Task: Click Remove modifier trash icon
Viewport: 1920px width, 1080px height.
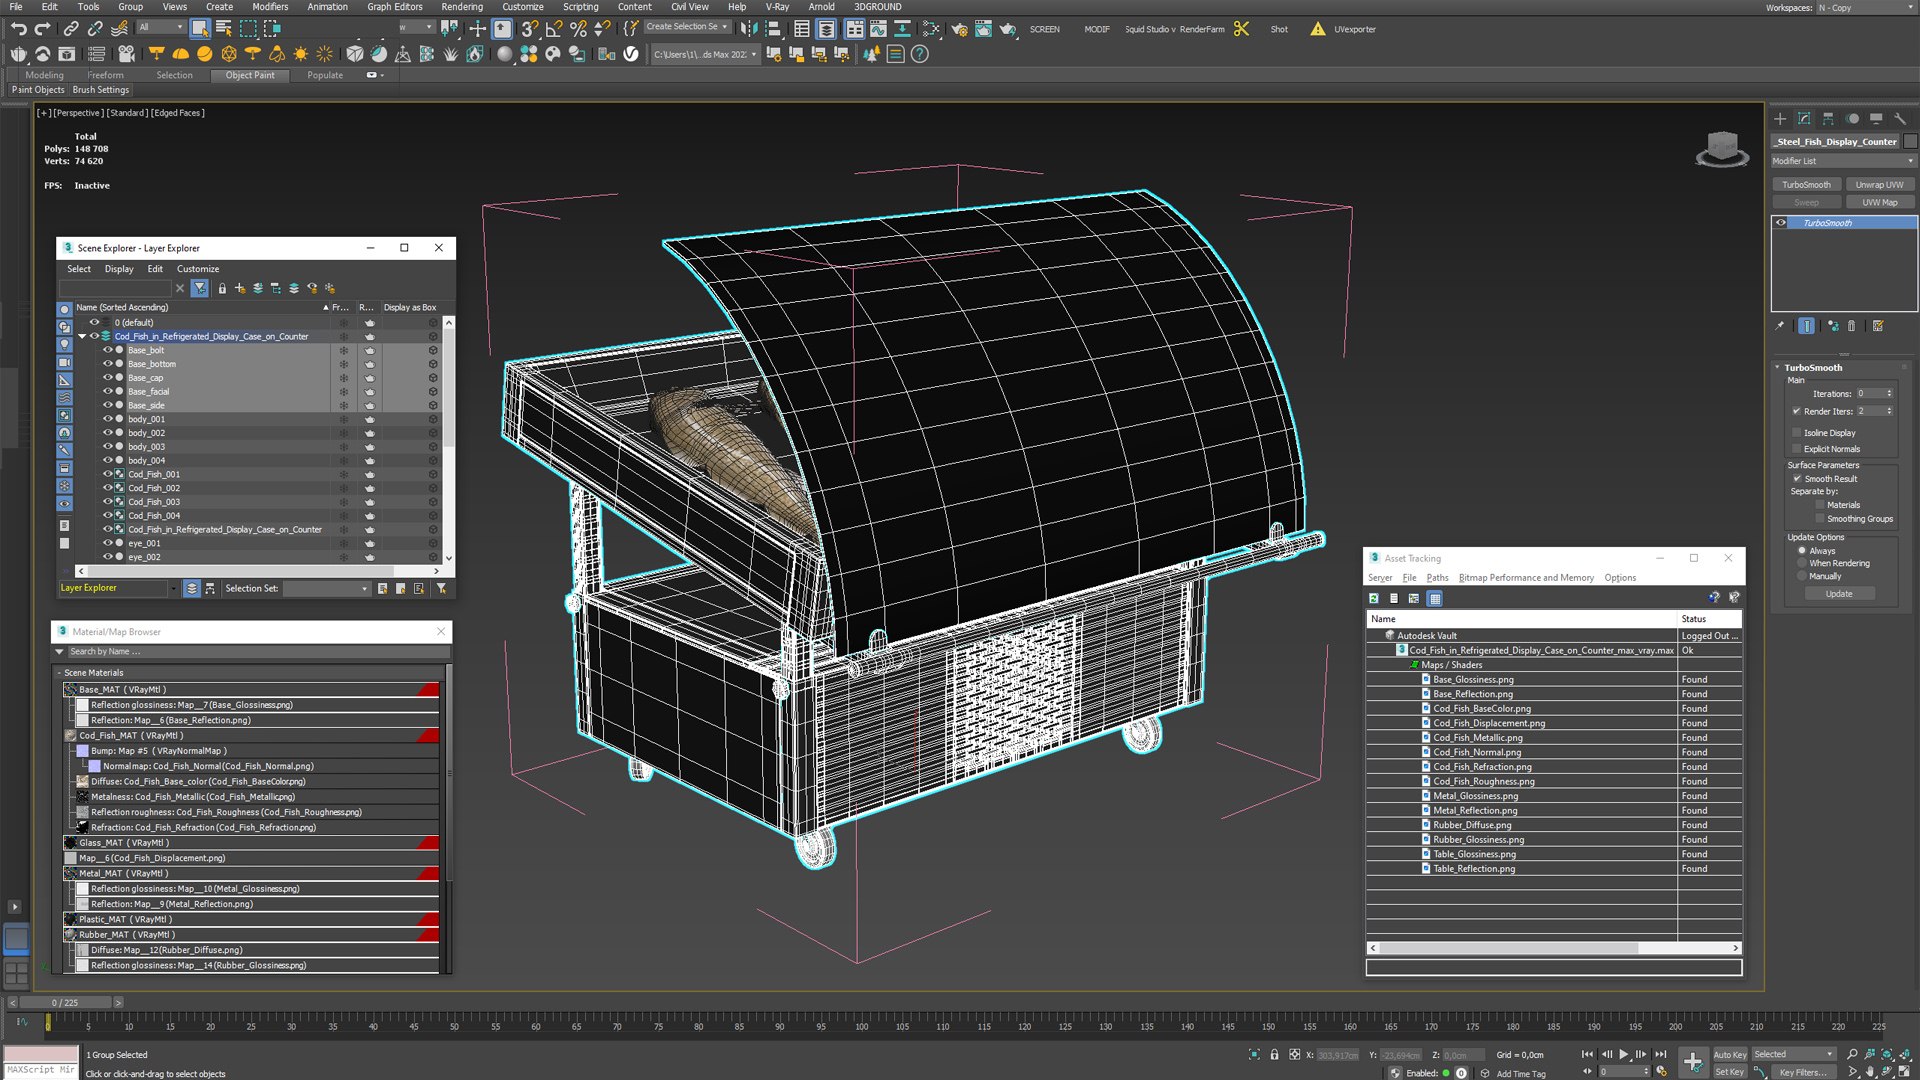Action: [x=1851, y=326]
